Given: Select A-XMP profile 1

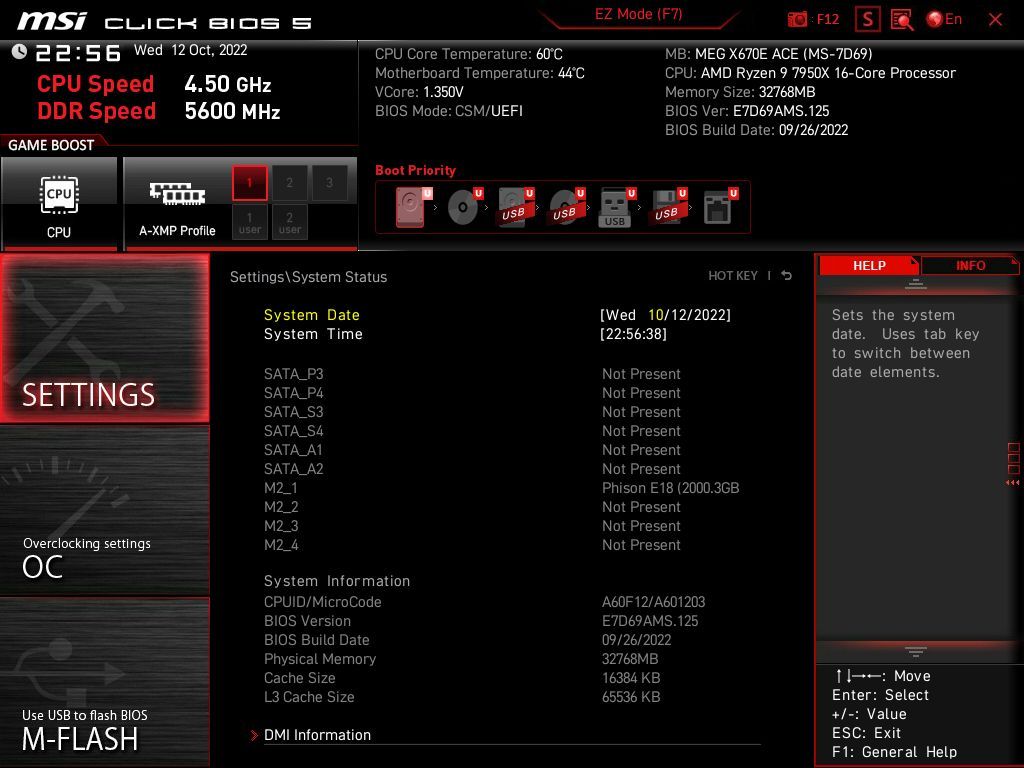Looking at the screenshot, I should pyautogui.click(x=249, y=183).
